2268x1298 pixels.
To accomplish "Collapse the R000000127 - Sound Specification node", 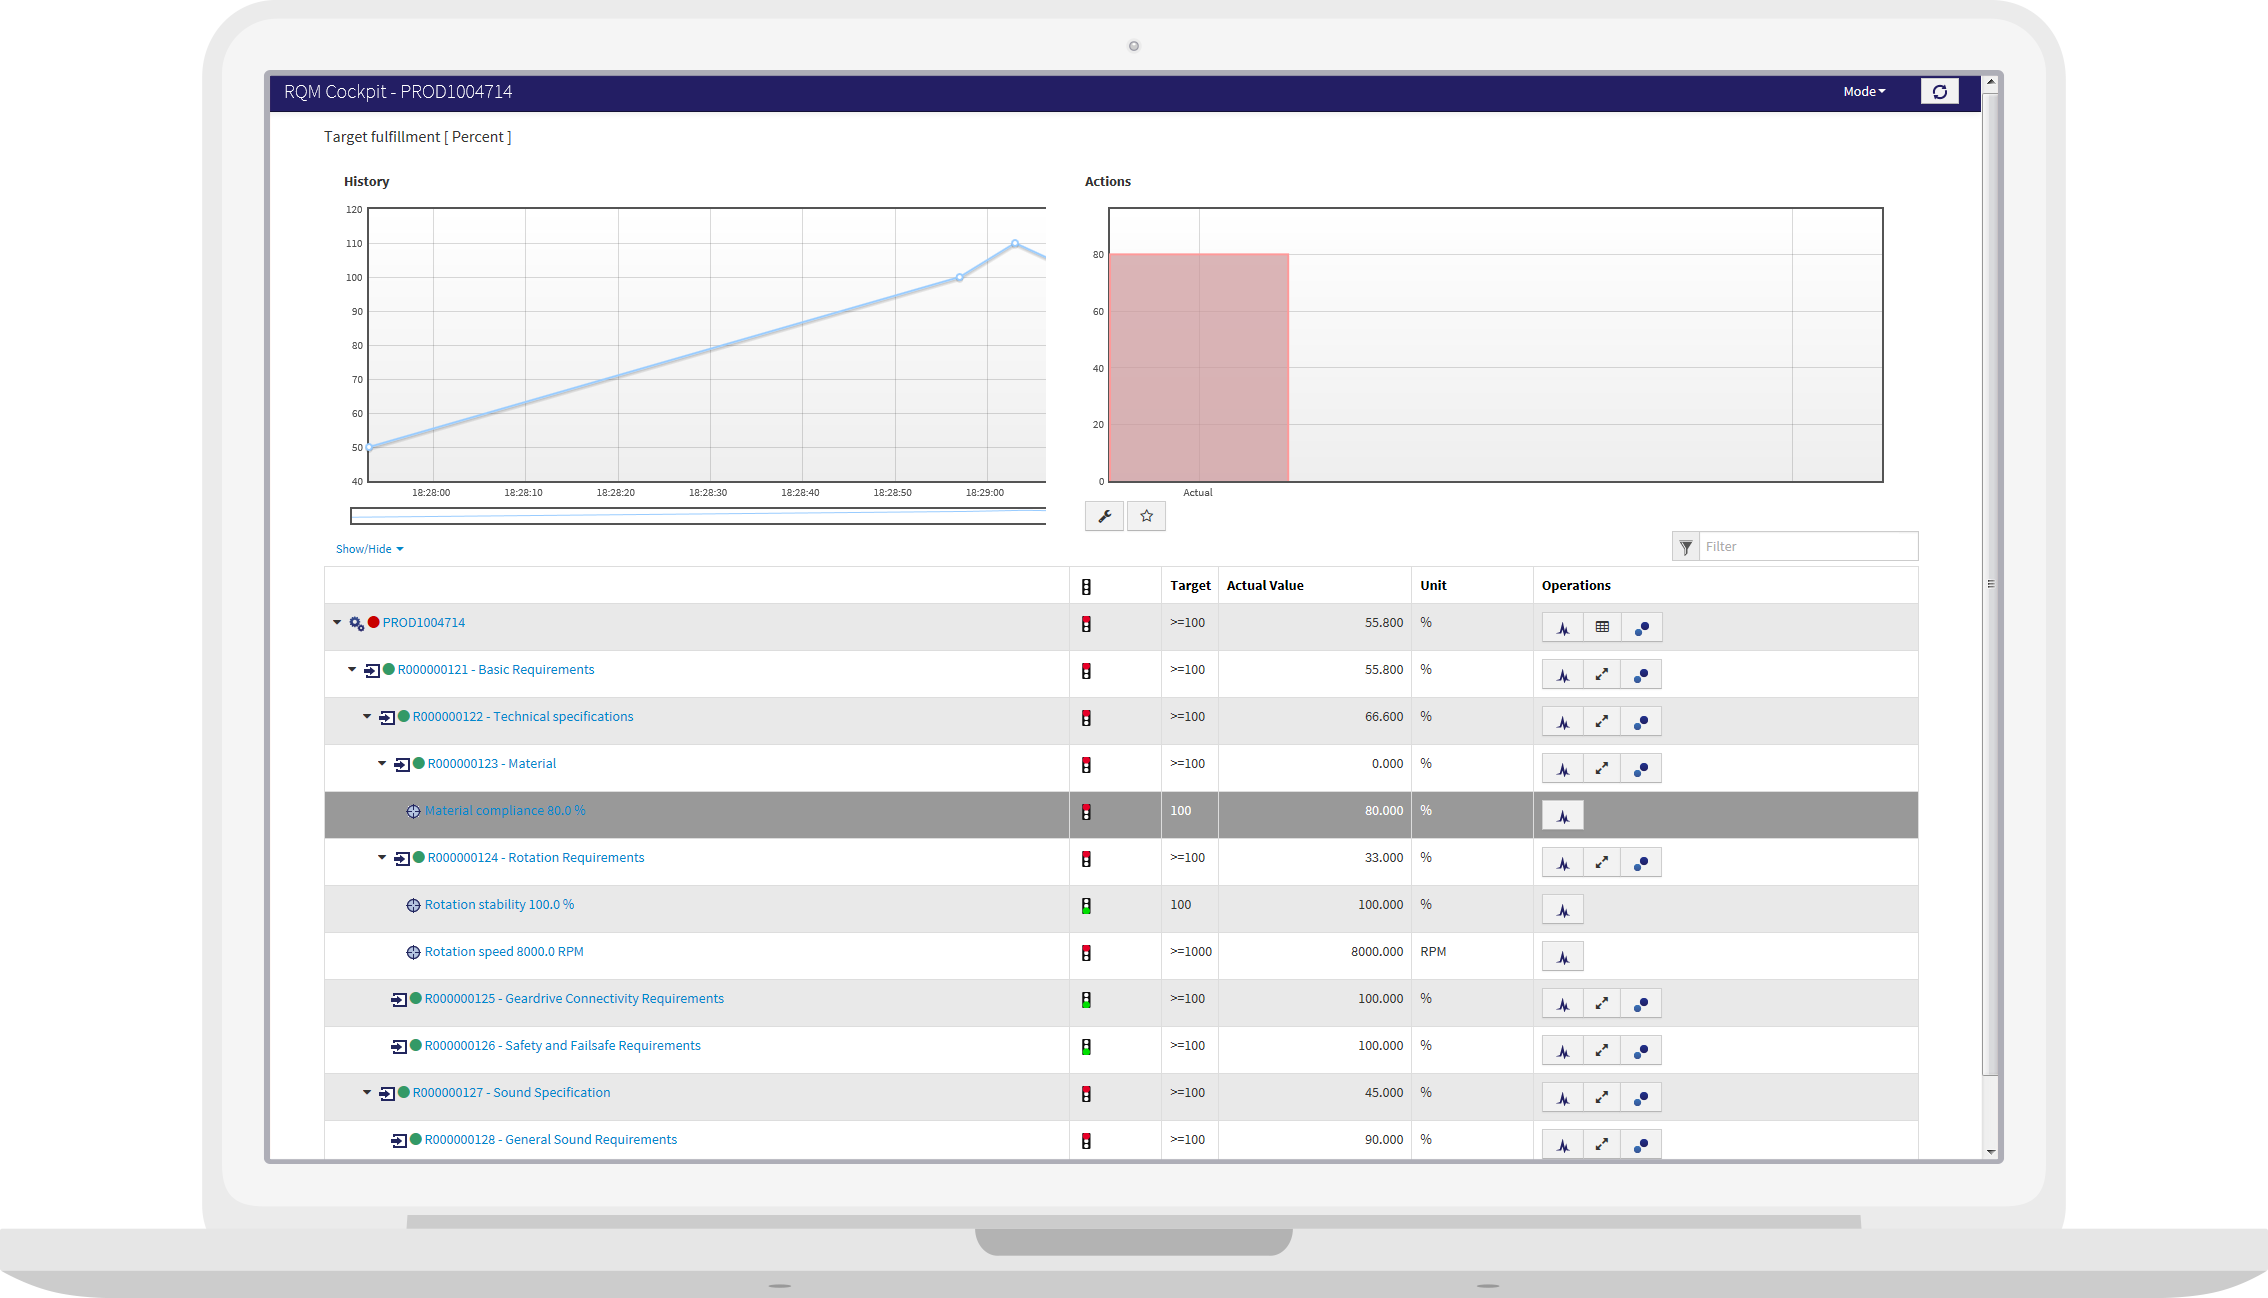I will (x=365, y=1092).
